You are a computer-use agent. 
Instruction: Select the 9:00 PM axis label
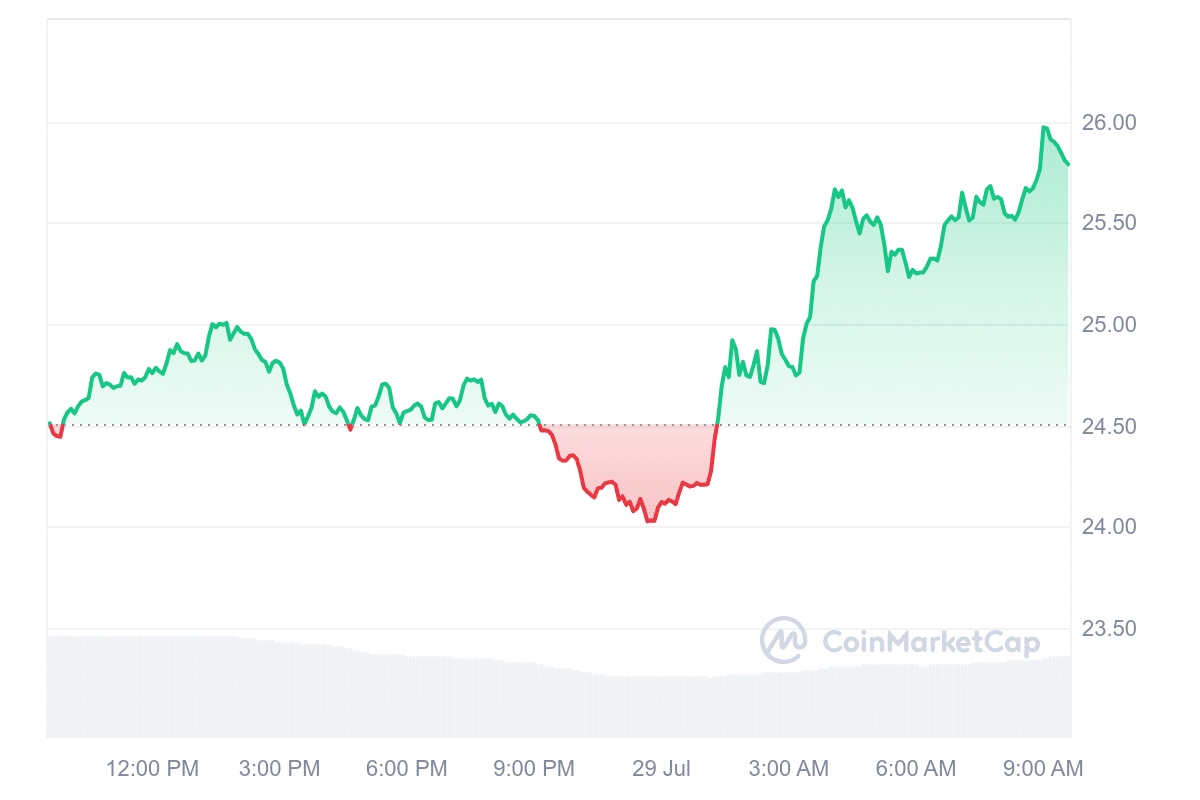(x=533, y=768)
